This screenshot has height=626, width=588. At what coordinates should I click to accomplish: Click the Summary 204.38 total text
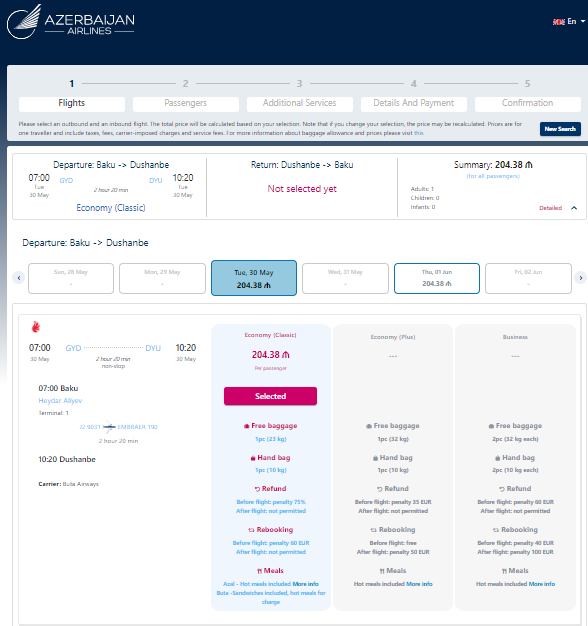[x=493, y=164]
